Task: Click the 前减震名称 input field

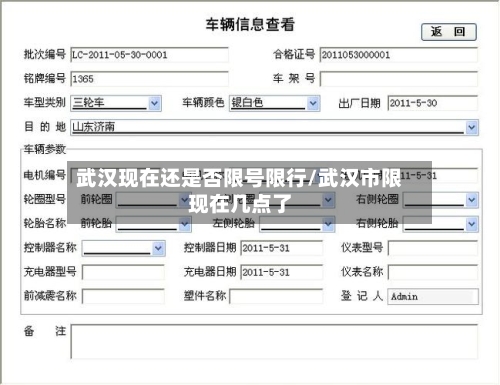Action: pyautogui.click(x=123, y=296)
